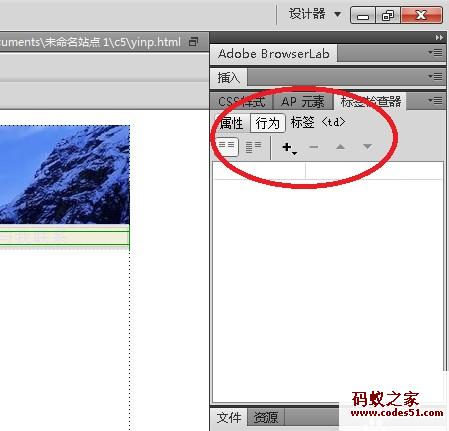Screen dimensions: 449x431
Task: Restore document window icon next to yinp.html
Action: 193,42
